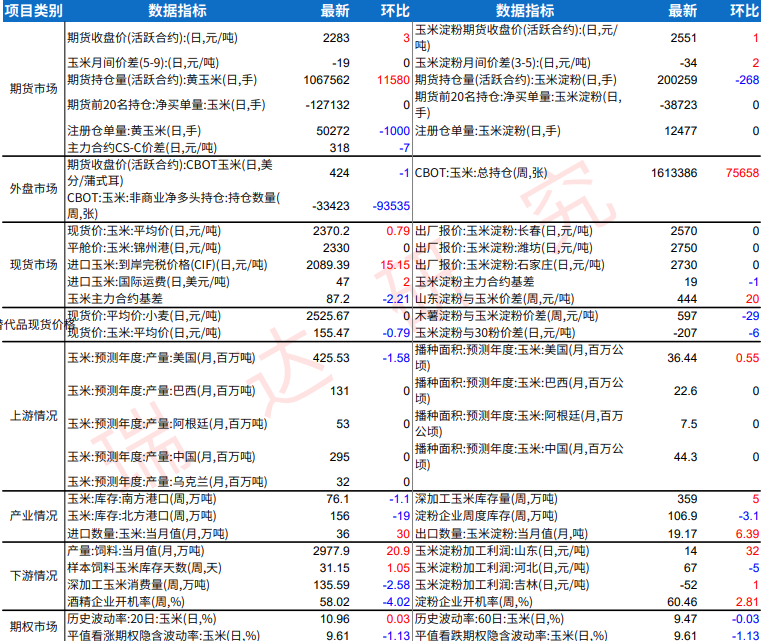Click 木薯淀粉与玉米淀粉价差 indicator label
The image size is (777, 641).
tap(506, 316)
